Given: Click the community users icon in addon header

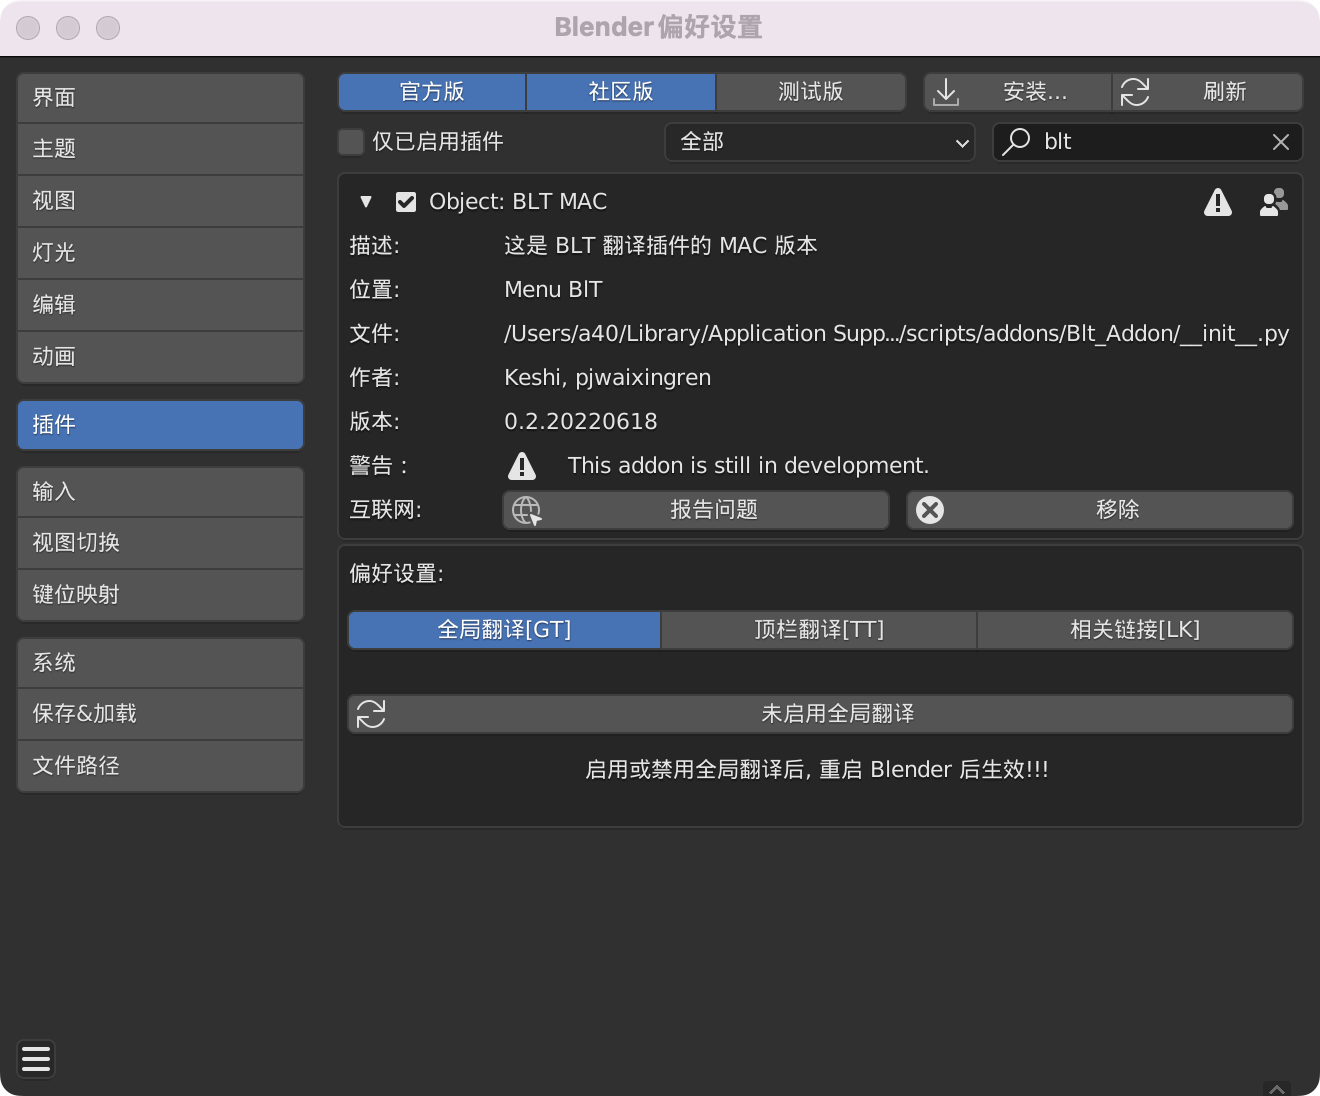Looking at the screenshot, I should tap(1273, 202).
